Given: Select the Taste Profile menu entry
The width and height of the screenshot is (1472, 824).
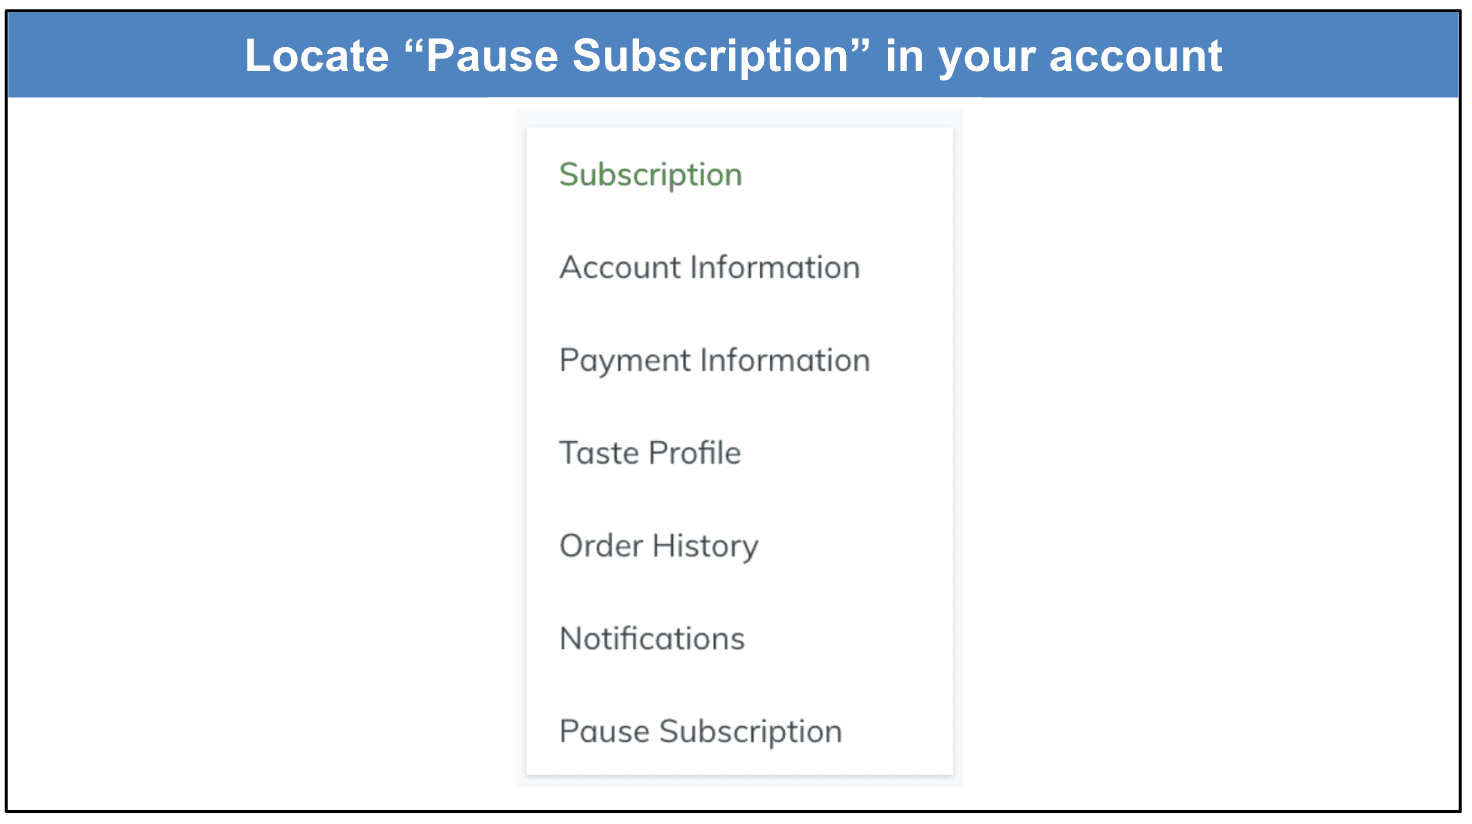Looking at the screenshot, I should tap(650, 453).
